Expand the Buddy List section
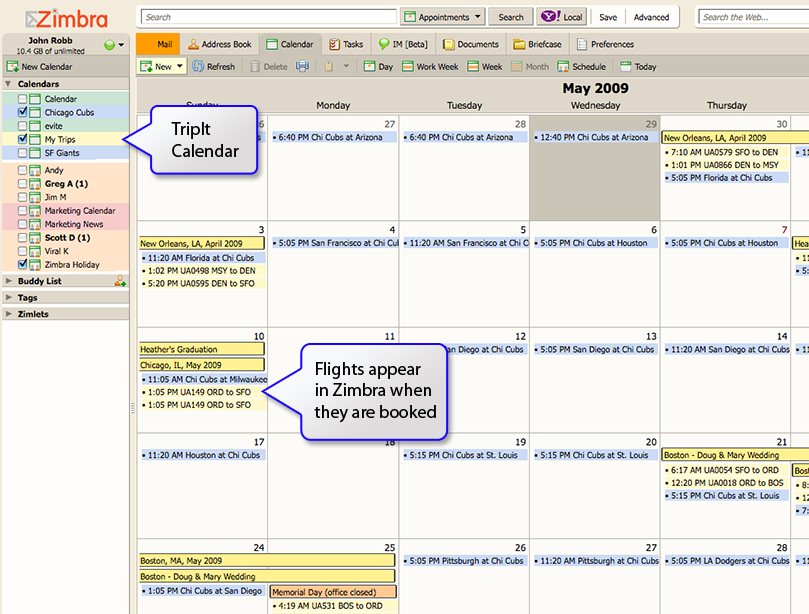This screenshot has height=614, width=809. [x=8, y=281]
